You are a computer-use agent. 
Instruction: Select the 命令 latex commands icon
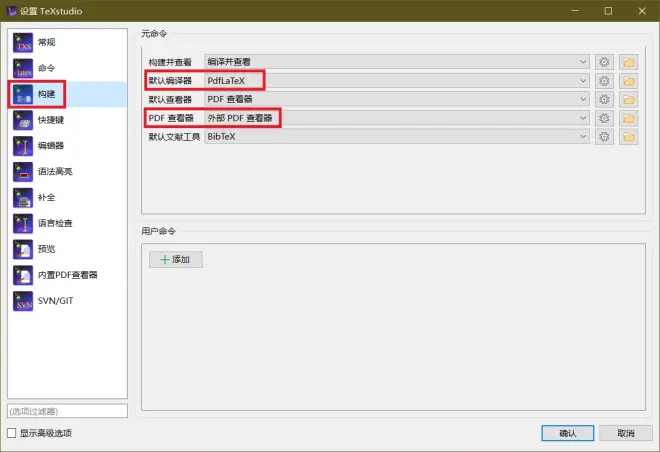[23, 69]
